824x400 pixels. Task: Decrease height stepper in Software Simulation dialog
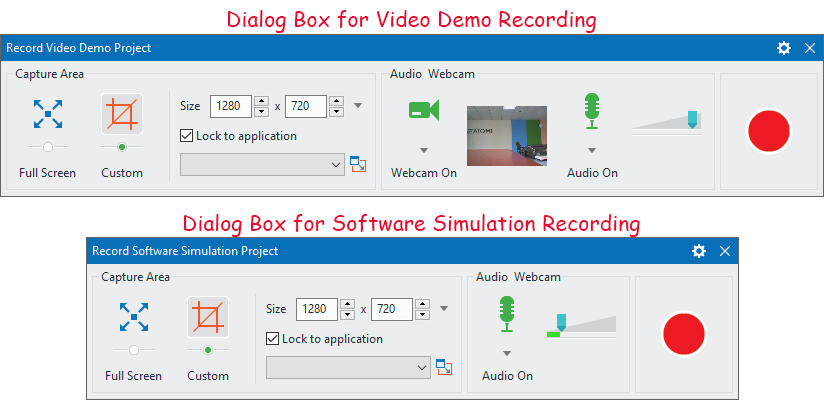(423, 314)
